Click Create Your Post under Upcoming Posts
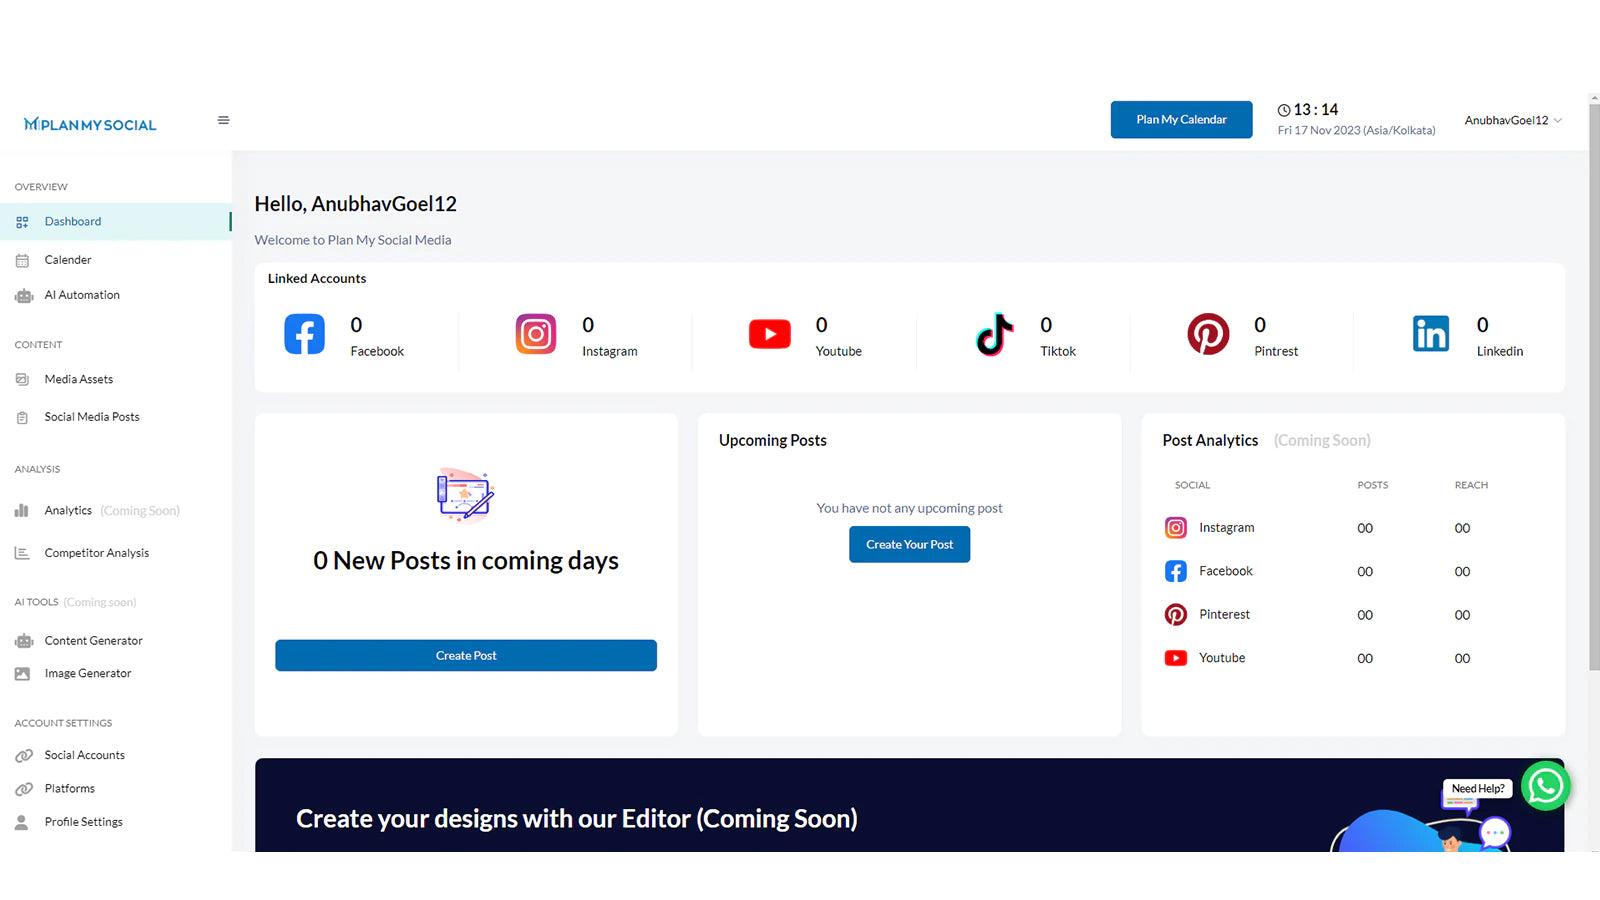The image size is (1600, 900). pos(909,544)
